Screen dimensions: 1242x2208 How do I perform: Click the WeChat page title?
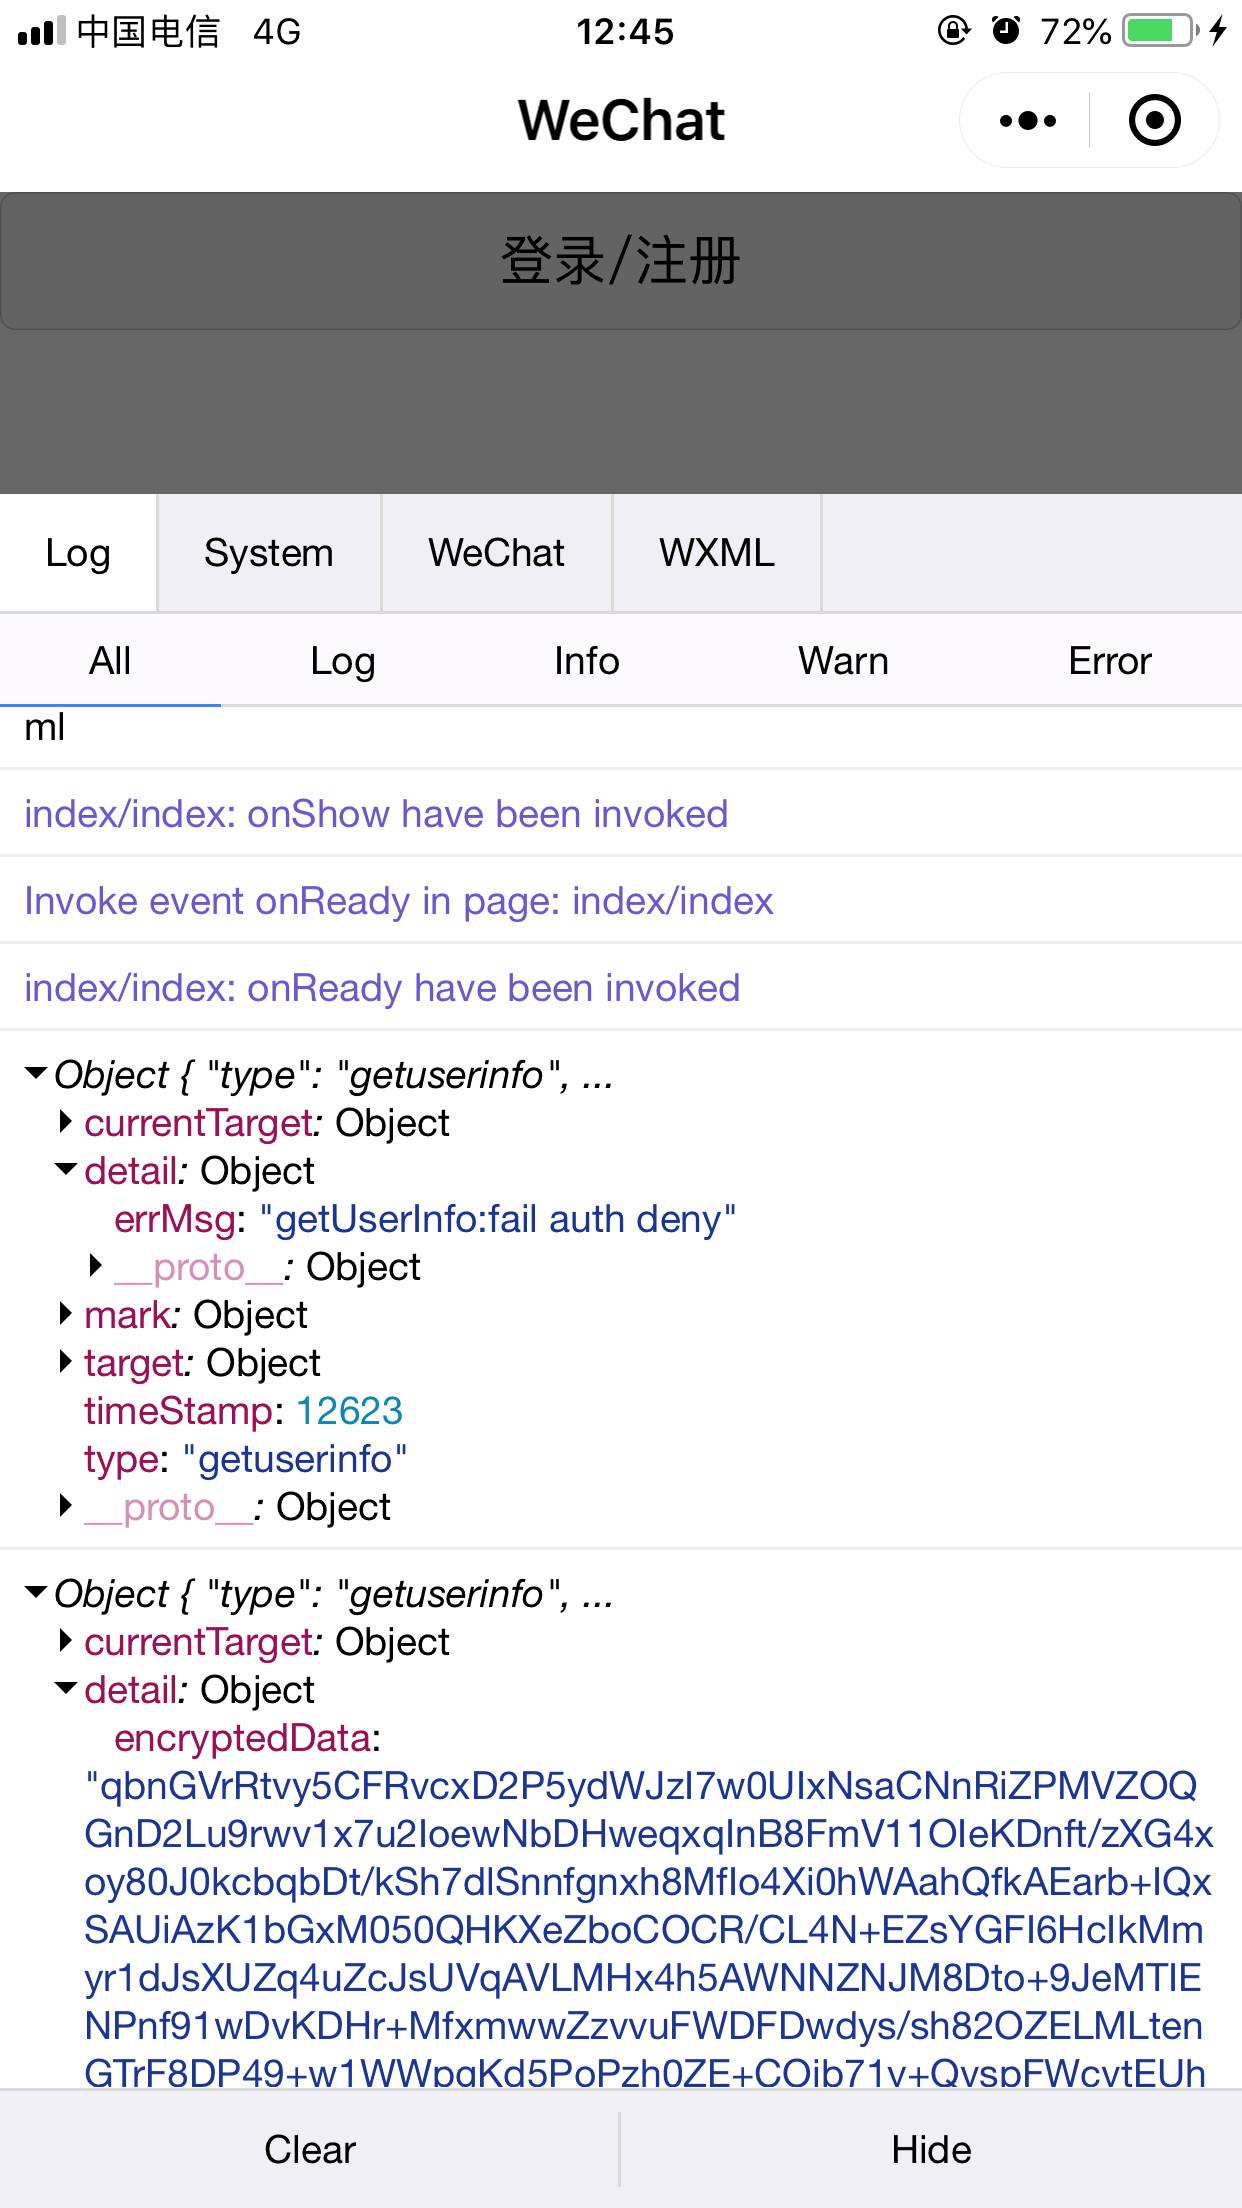point(621,121)
